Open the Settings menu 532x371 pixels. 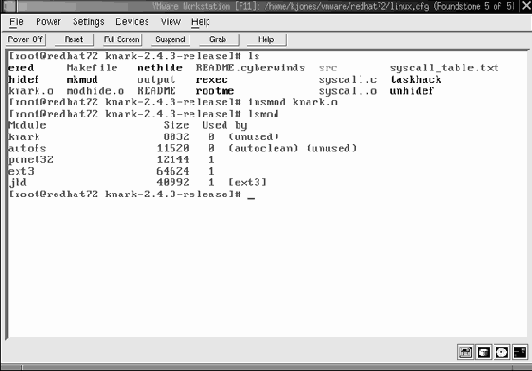(x=89, y=22)
